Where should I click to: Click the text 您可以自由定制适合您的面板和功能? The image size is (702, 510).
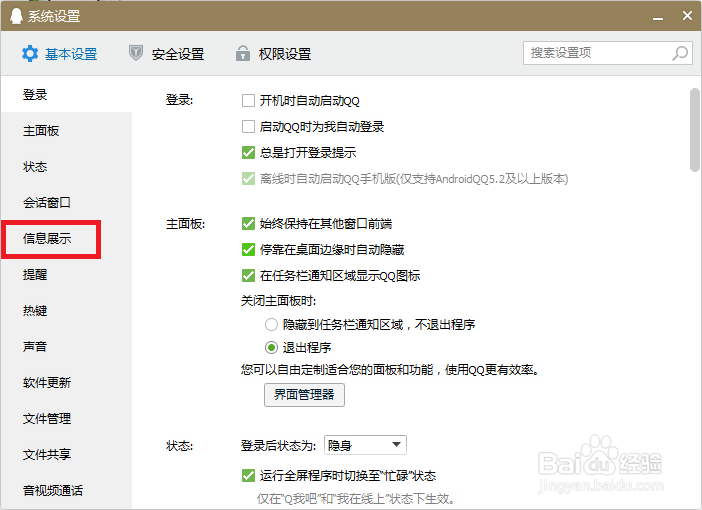coord(337,369)
